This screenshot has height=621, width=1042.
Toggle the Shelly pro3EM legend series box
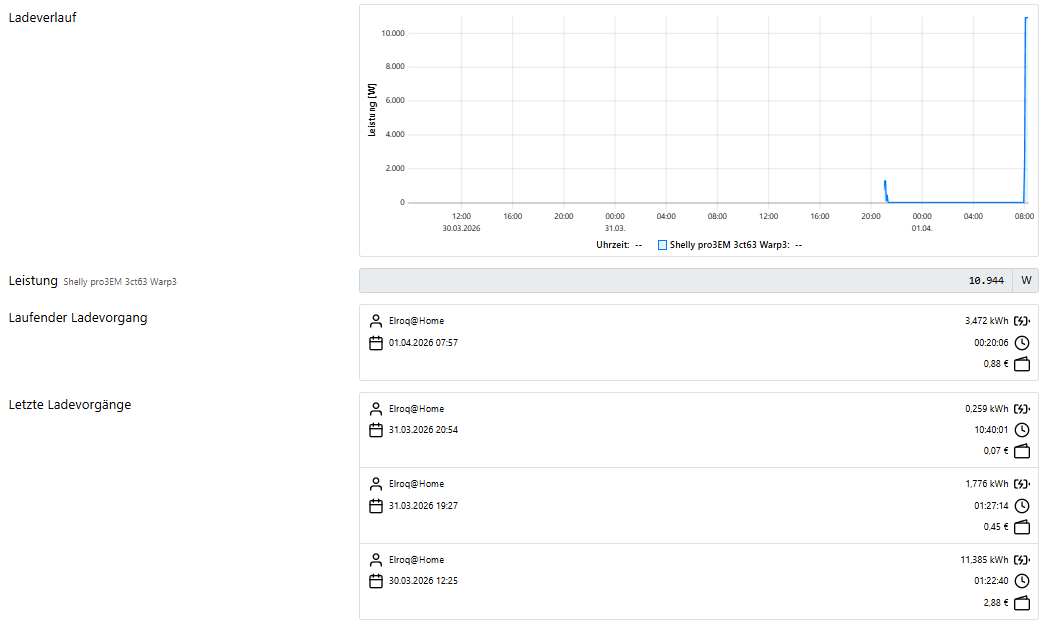tap(662, 245)
